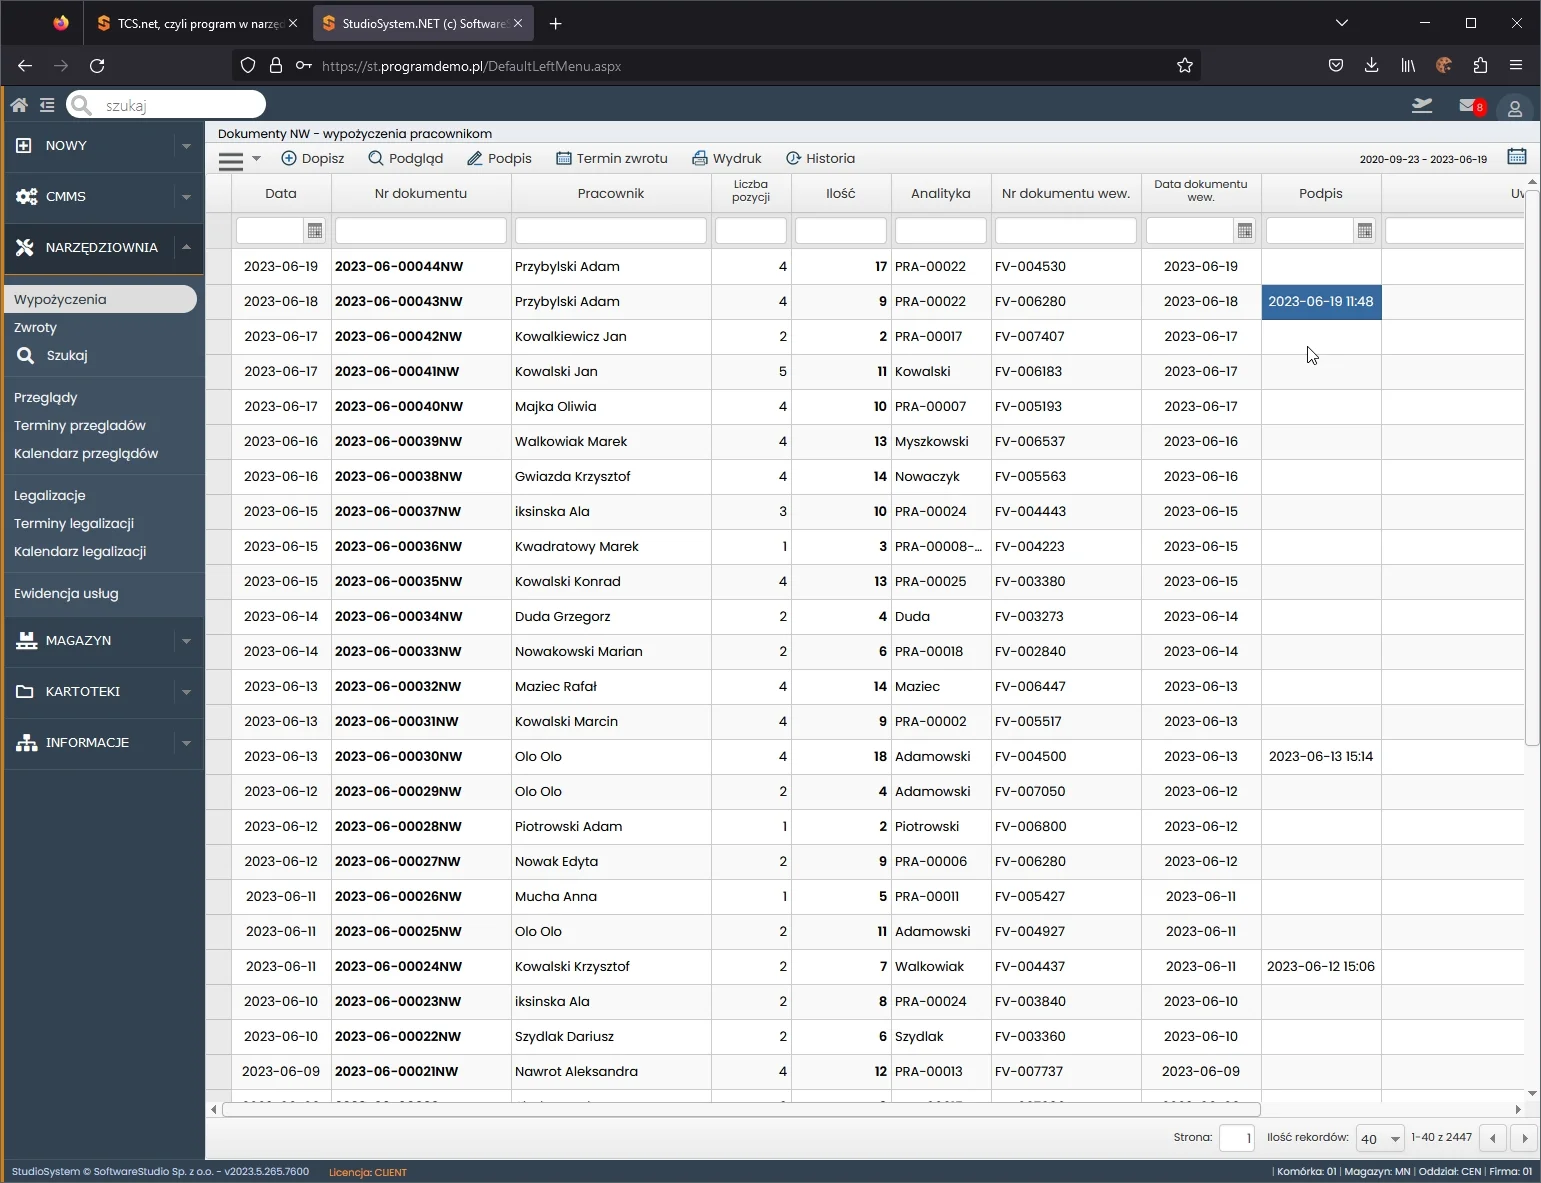Open document 2023-06-00044NW
This screenshot has width=1541, height=1183.
pyautogui.click(x=399, y=267)
